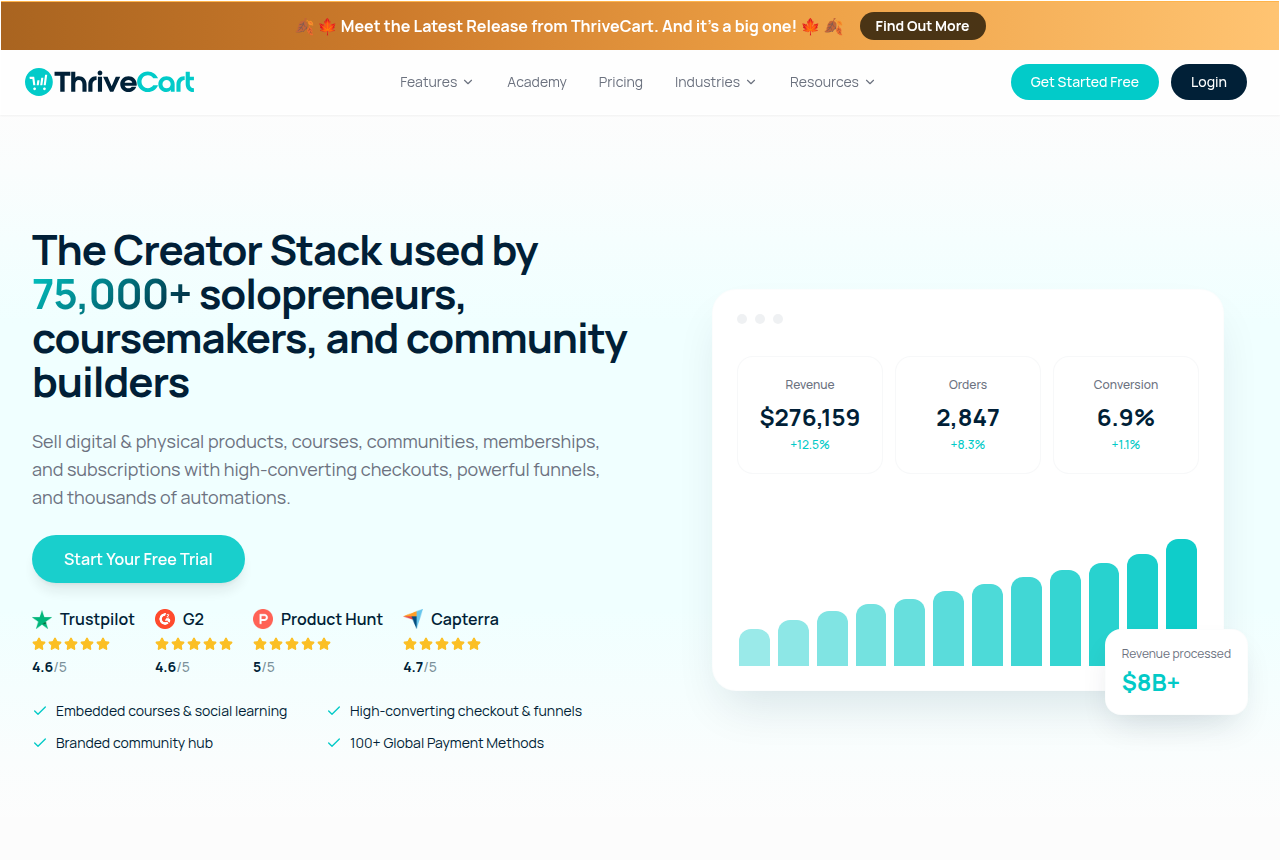Screen dimensions: 1280x860
Task: Click Find Out More in the banner
Action: [922, 26]
